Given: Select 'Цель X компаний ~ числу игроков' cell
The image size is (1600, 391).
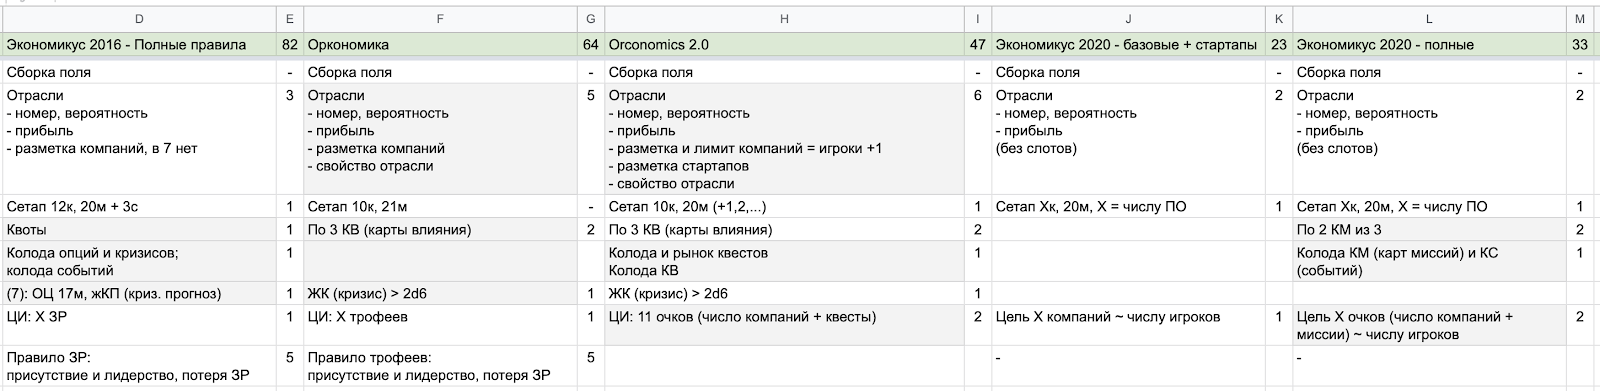Looking at the screenshot, I should point(1128,317).
